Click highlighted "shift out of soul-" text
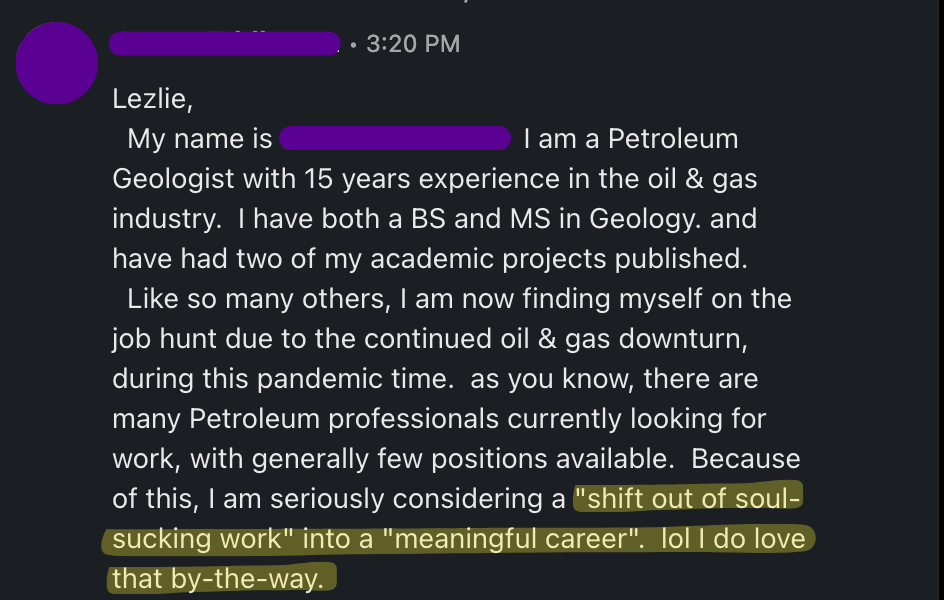944x600 pixels. tap(687, 499)
